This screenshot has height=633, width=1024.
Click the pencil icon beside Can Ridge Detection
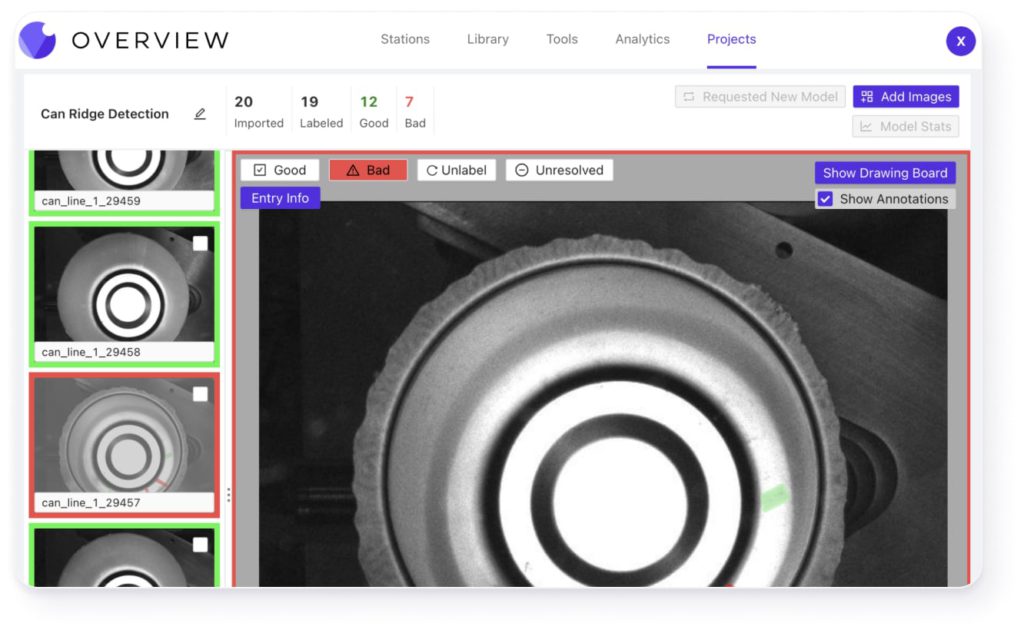(x=200, y=114)
